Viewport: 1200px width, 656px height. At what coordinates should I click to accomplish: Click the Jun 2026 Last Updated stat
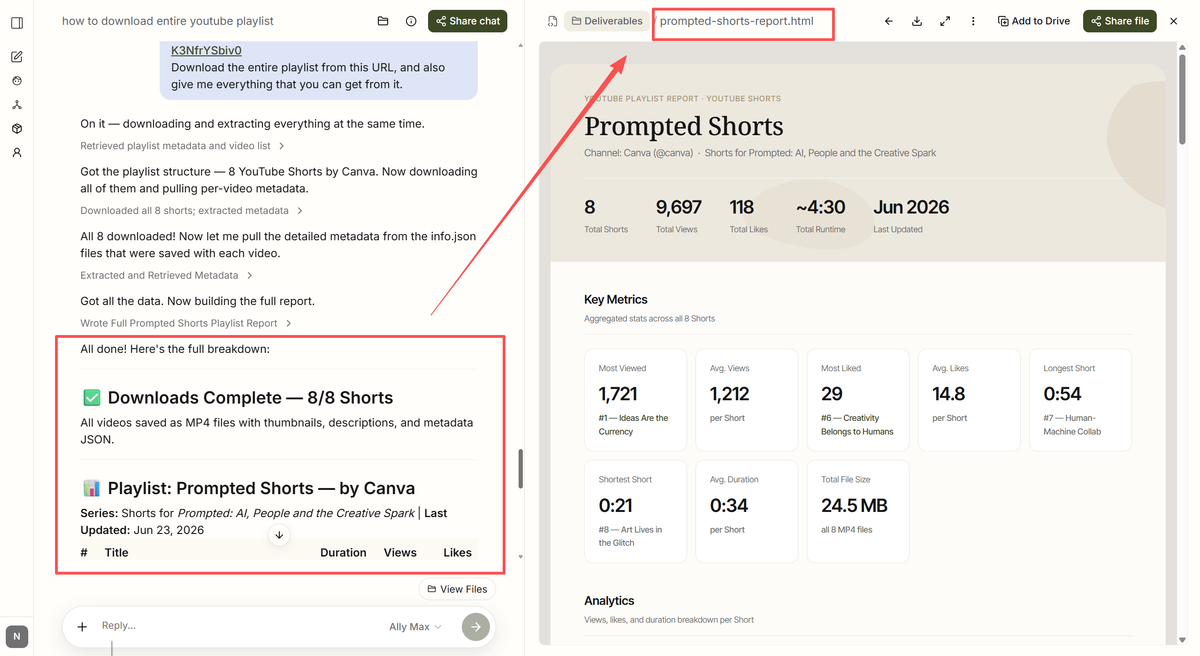pyautogui.click(x=911, y=215)
